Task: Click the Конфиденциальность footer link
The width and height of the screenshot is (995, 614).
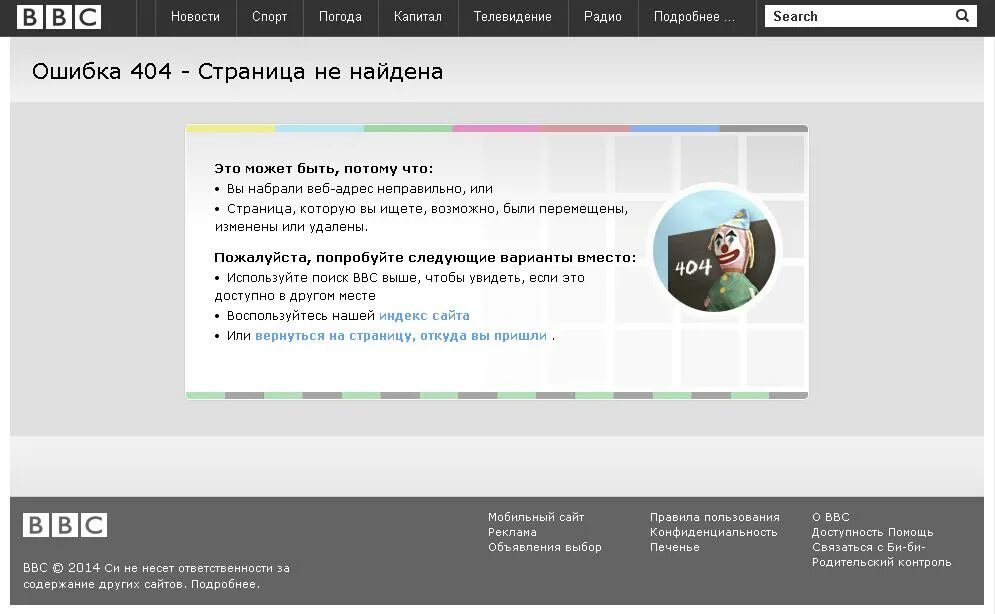Action: pos(713,532)
